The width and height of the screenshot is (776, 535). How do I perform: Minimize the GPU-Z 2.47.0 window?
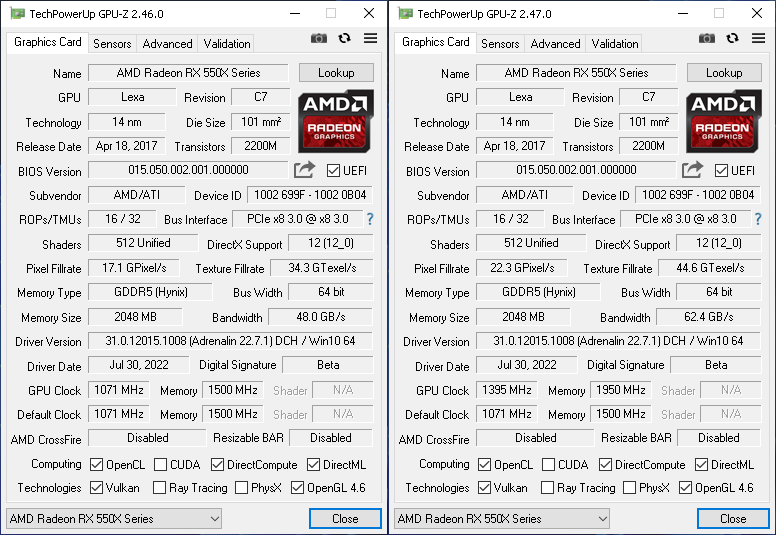pos(683,13)
